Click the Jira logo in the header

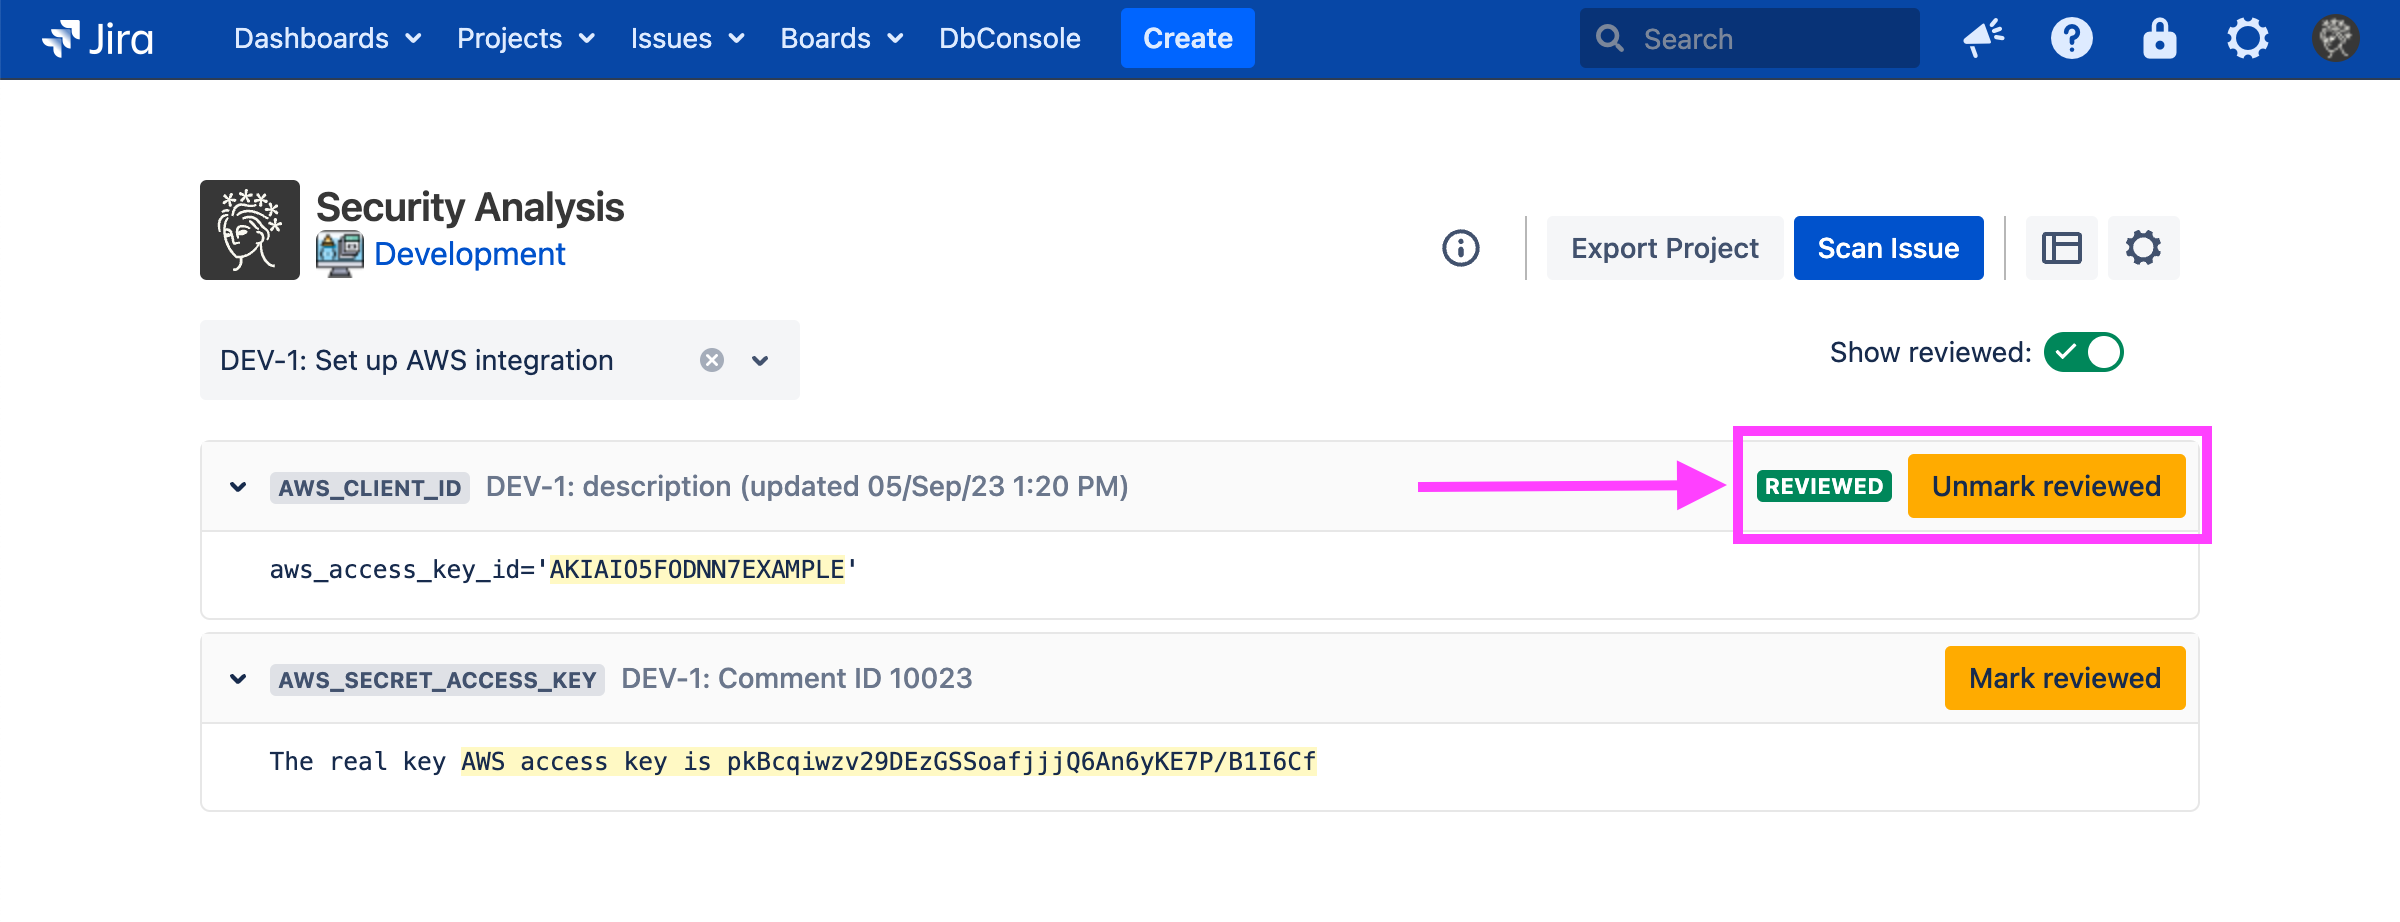click(98, 39)
